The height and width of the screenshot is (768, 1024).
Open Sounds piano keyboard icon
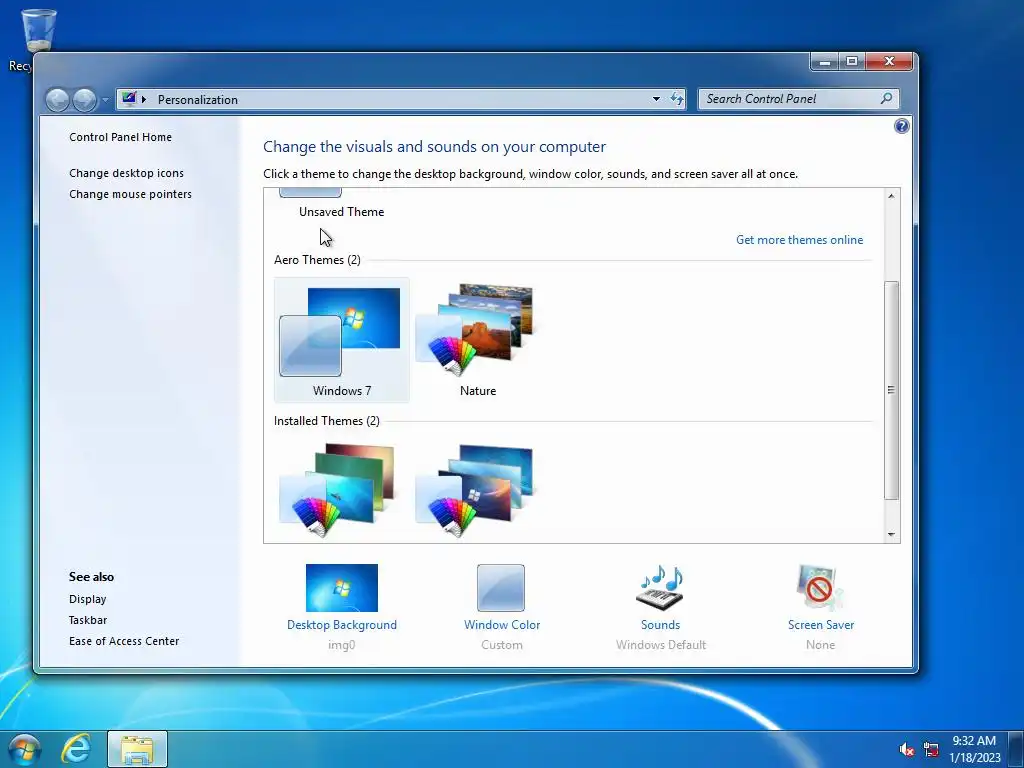660,588
